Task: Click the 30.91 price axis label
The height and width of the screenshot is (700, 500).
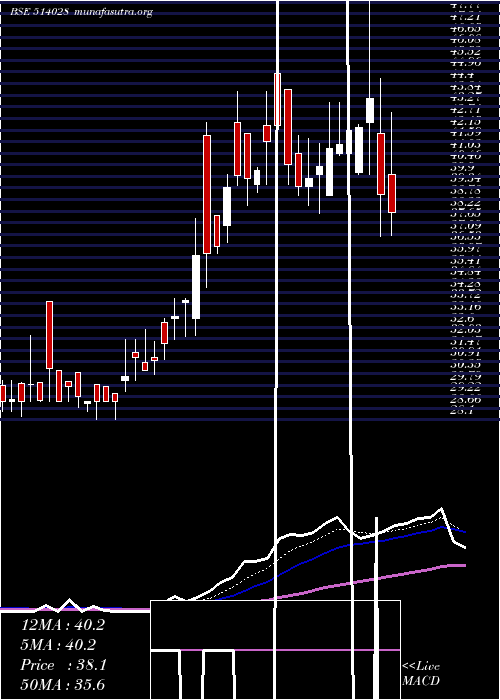Action: (x=465, y=353)
